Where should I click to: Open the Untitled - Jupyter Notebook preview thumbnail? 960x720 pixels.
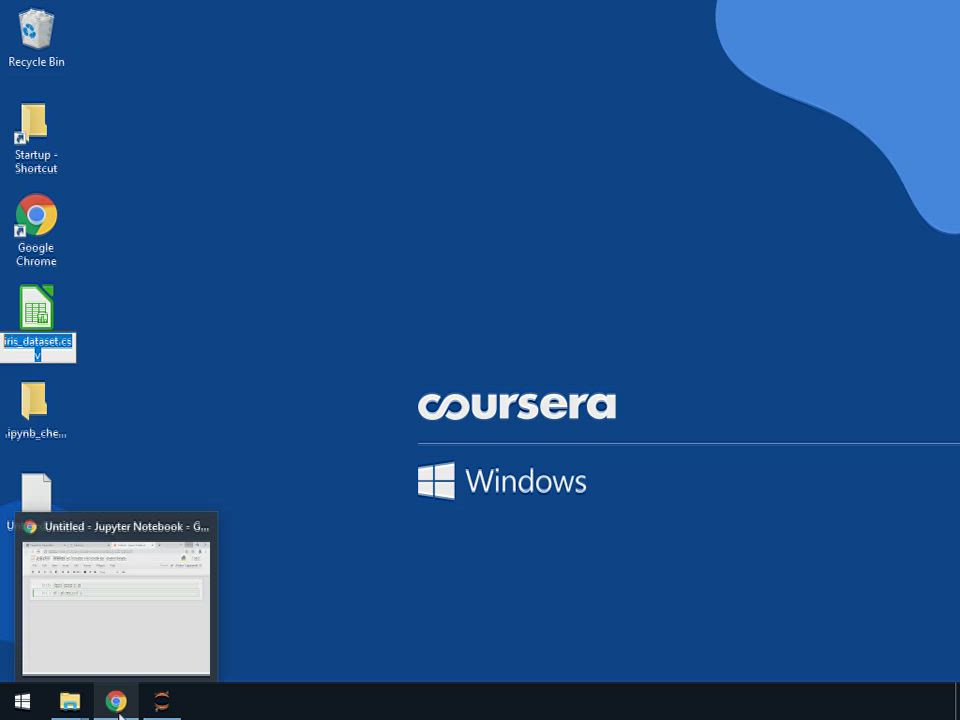116,608
